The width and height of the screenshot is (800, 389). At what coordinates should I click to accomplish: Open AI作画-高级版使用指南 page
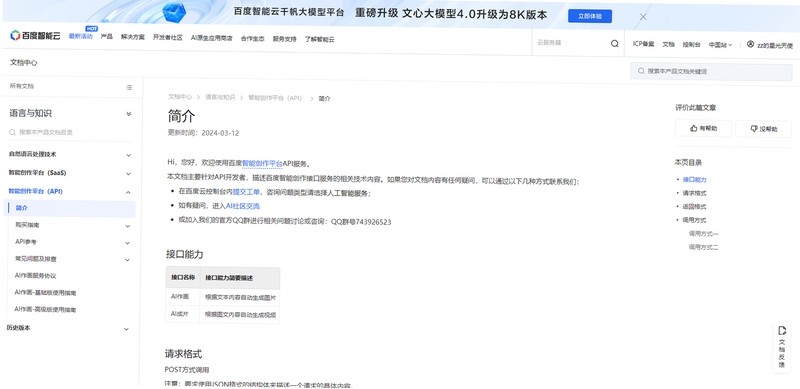click(45, 309)
